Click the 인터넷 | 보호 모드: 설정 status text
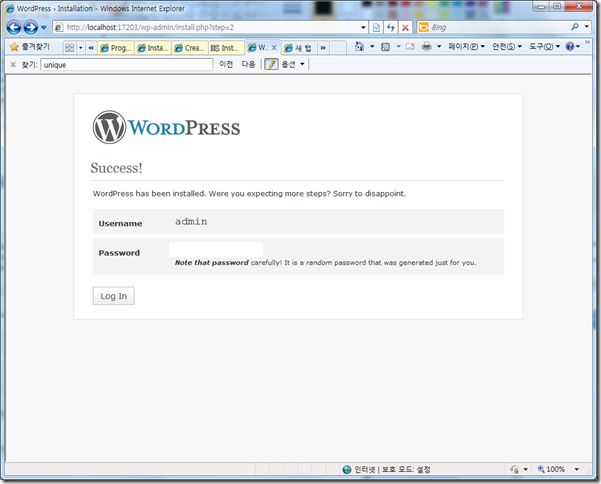The width and height of the screenshot is (601, 484). click(x=392, y=469)
